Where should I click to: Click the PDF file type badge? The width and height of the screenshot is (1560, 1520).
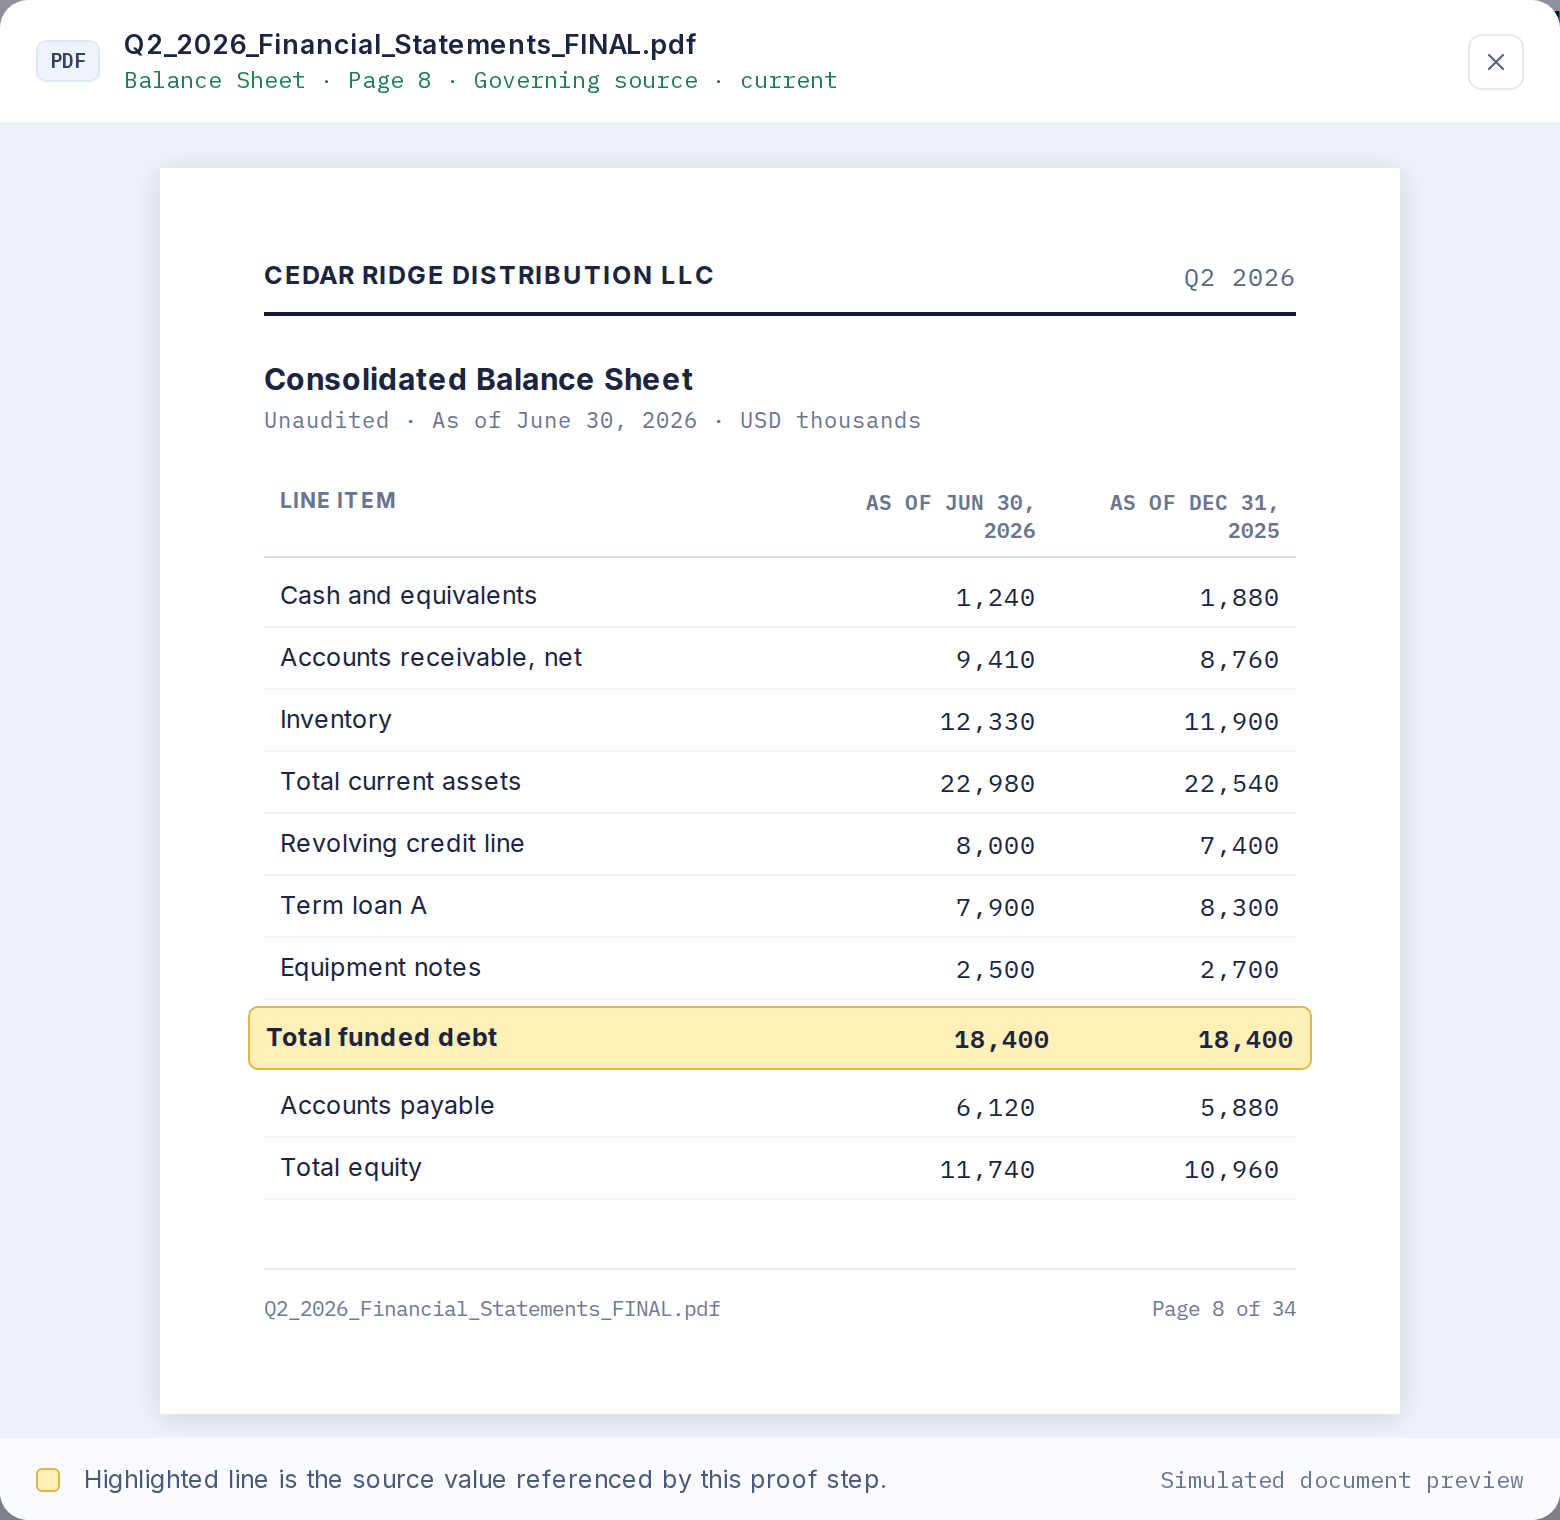click(x=68, y=61)
